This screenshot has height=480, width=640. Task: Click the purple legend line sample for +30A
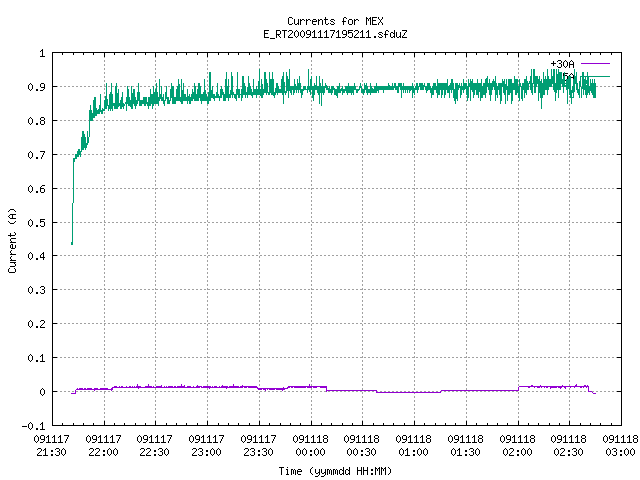point(595,64)
